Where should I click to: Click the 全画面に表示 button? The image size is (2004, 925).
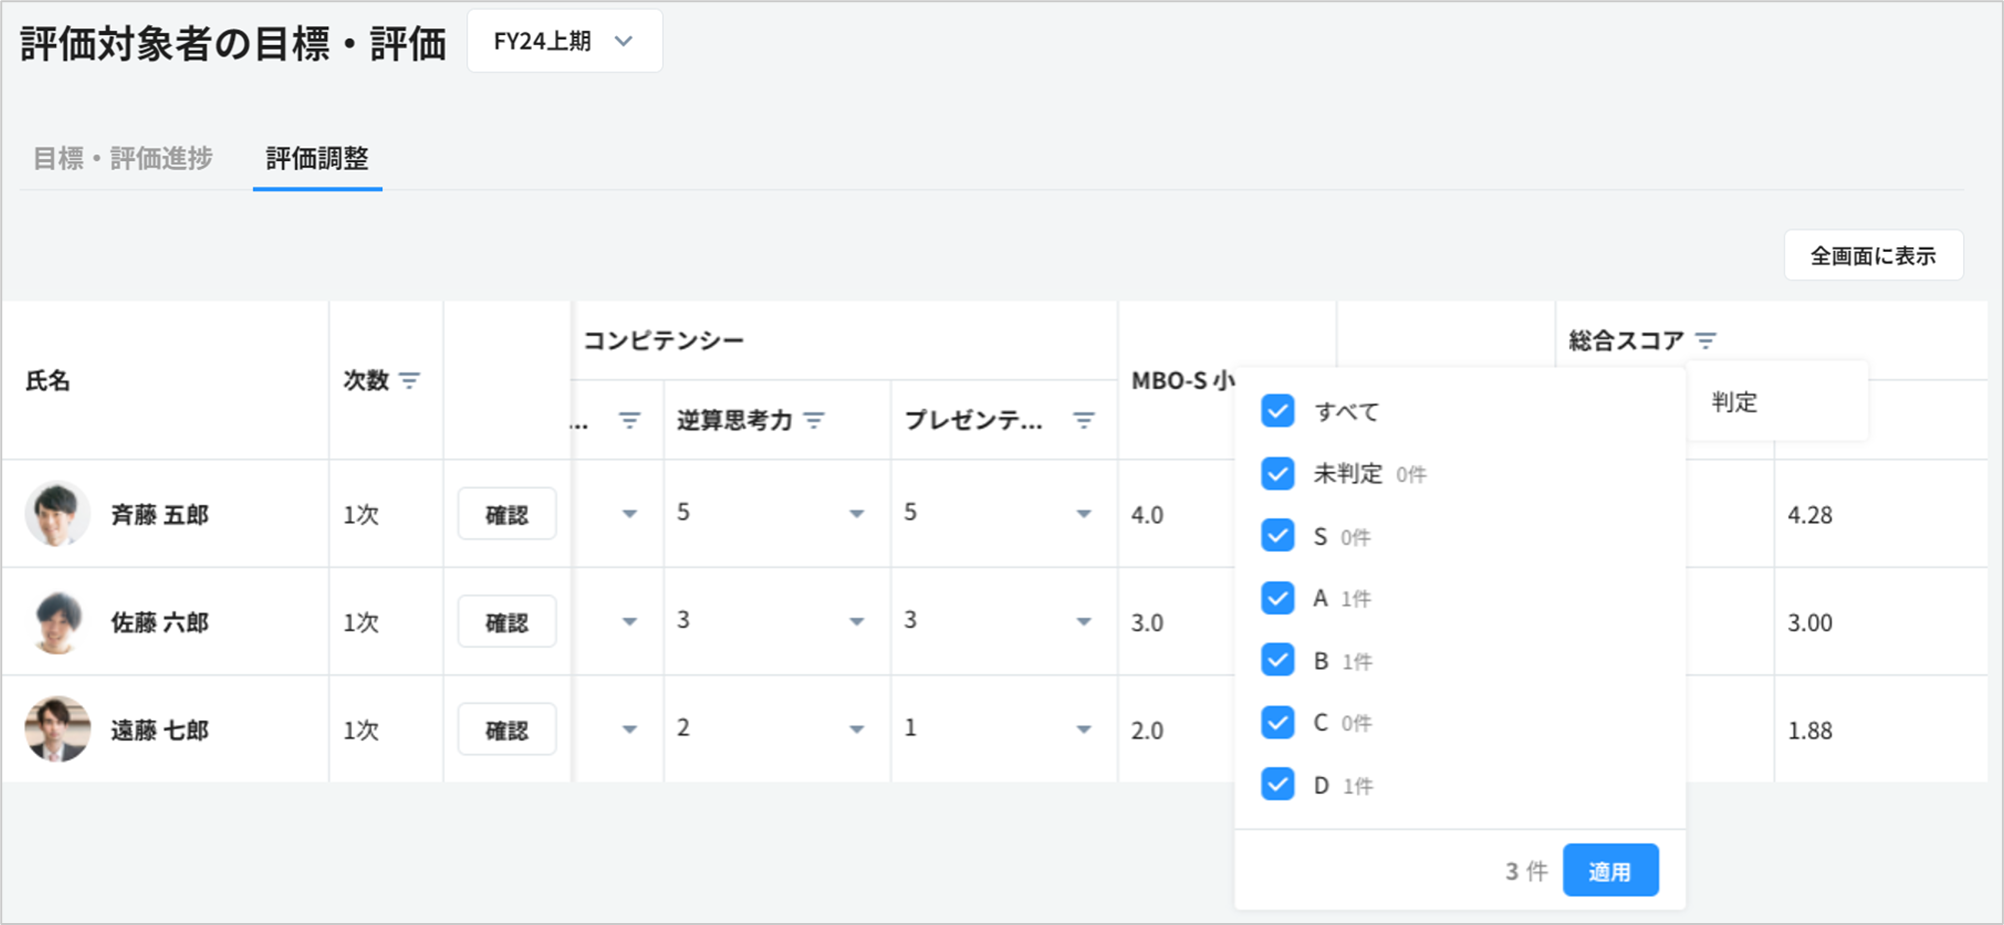(1872, 256)
